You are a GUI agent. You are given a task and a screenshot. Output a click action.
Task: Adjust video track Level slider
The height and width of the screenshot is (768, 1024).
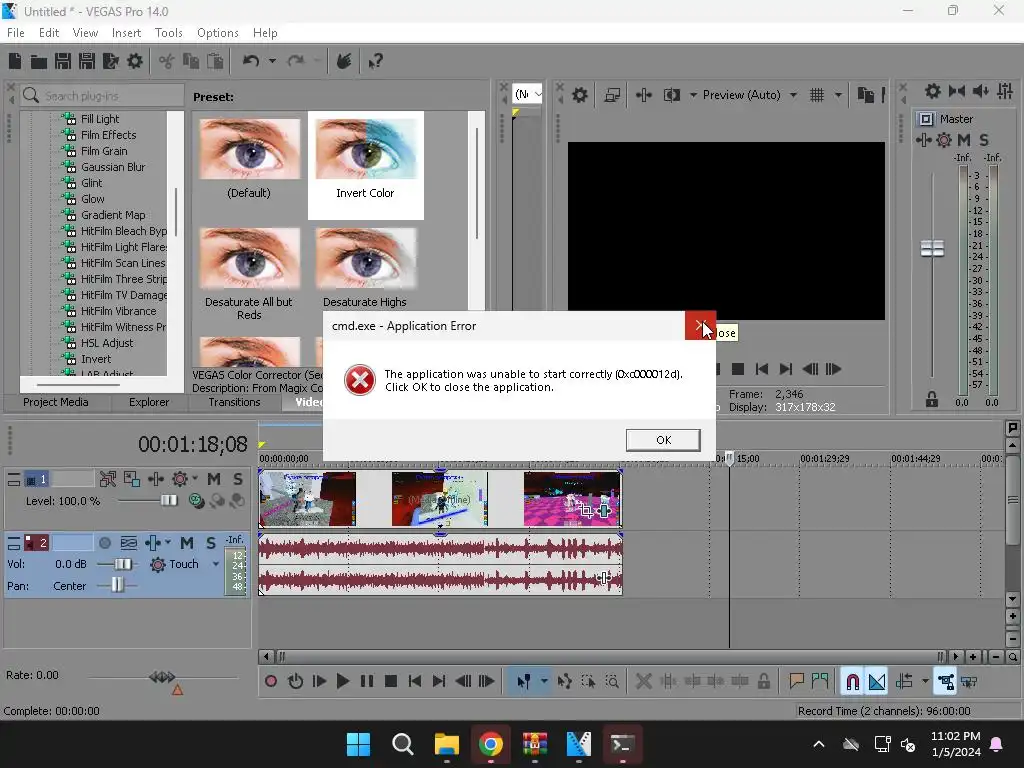coord(168,500)
